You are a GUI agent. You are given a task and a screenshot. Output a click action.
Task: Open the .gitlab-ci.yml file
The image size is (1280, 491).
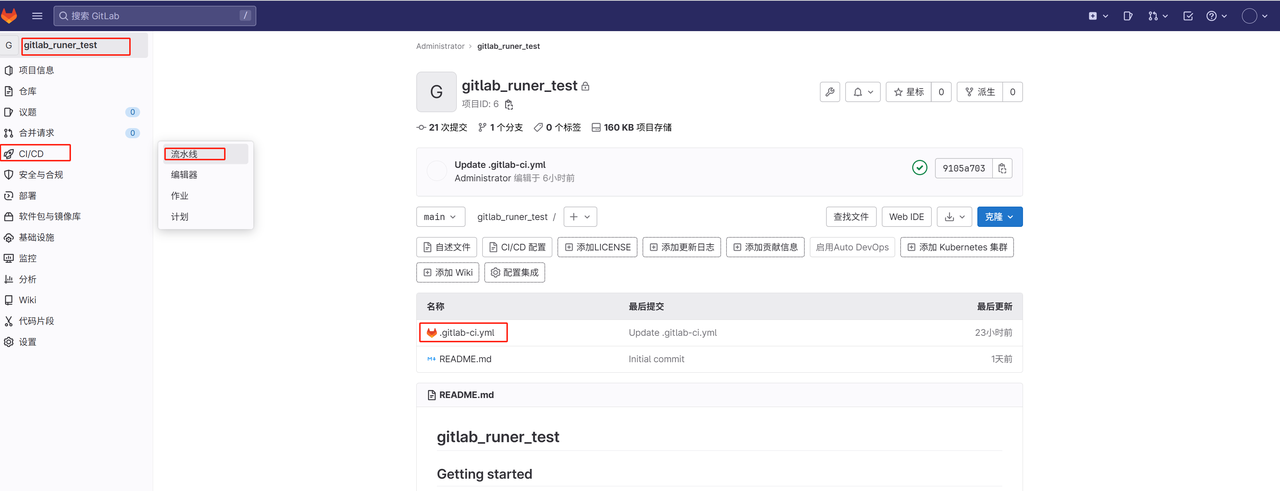tap(466, 333)
